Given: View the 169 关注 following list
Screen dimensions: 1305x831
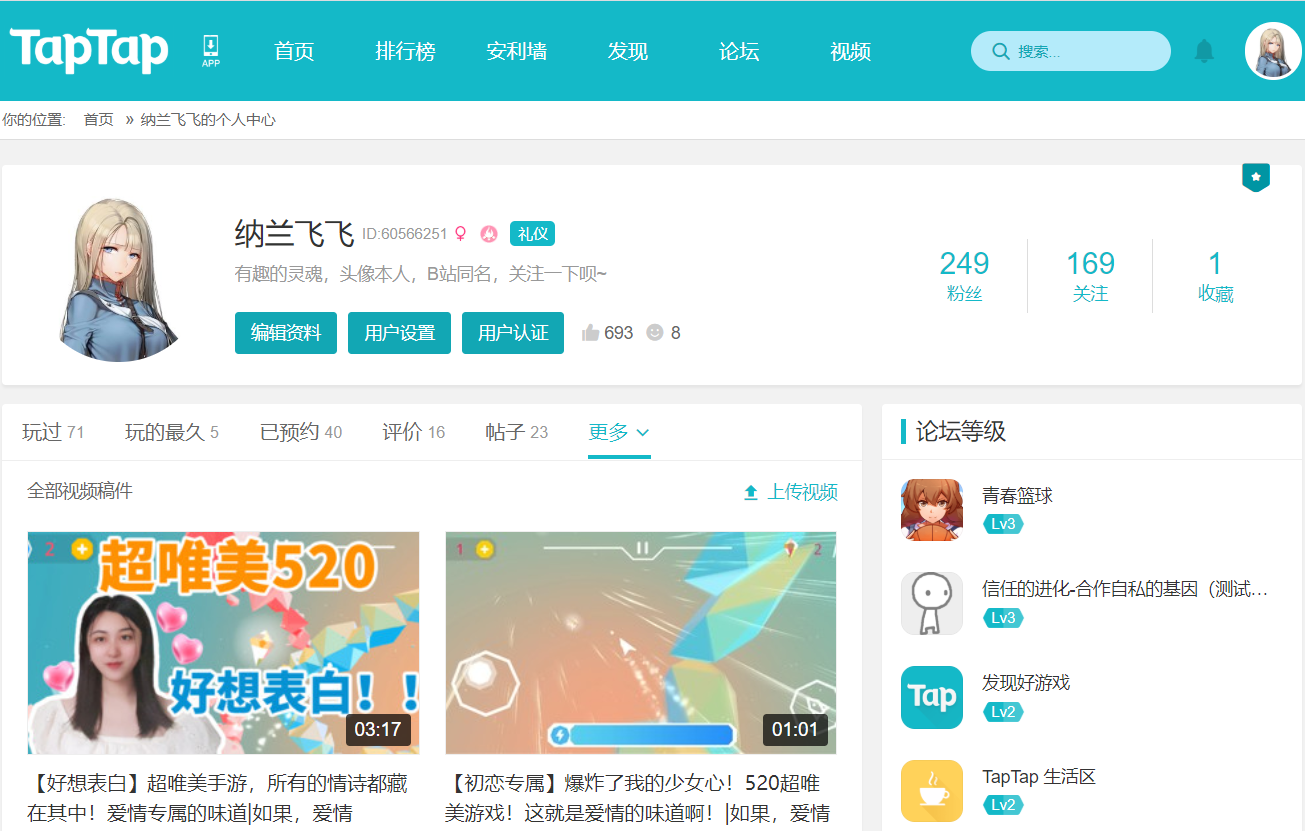Looking at the screenshot, I should (1090, 276).
